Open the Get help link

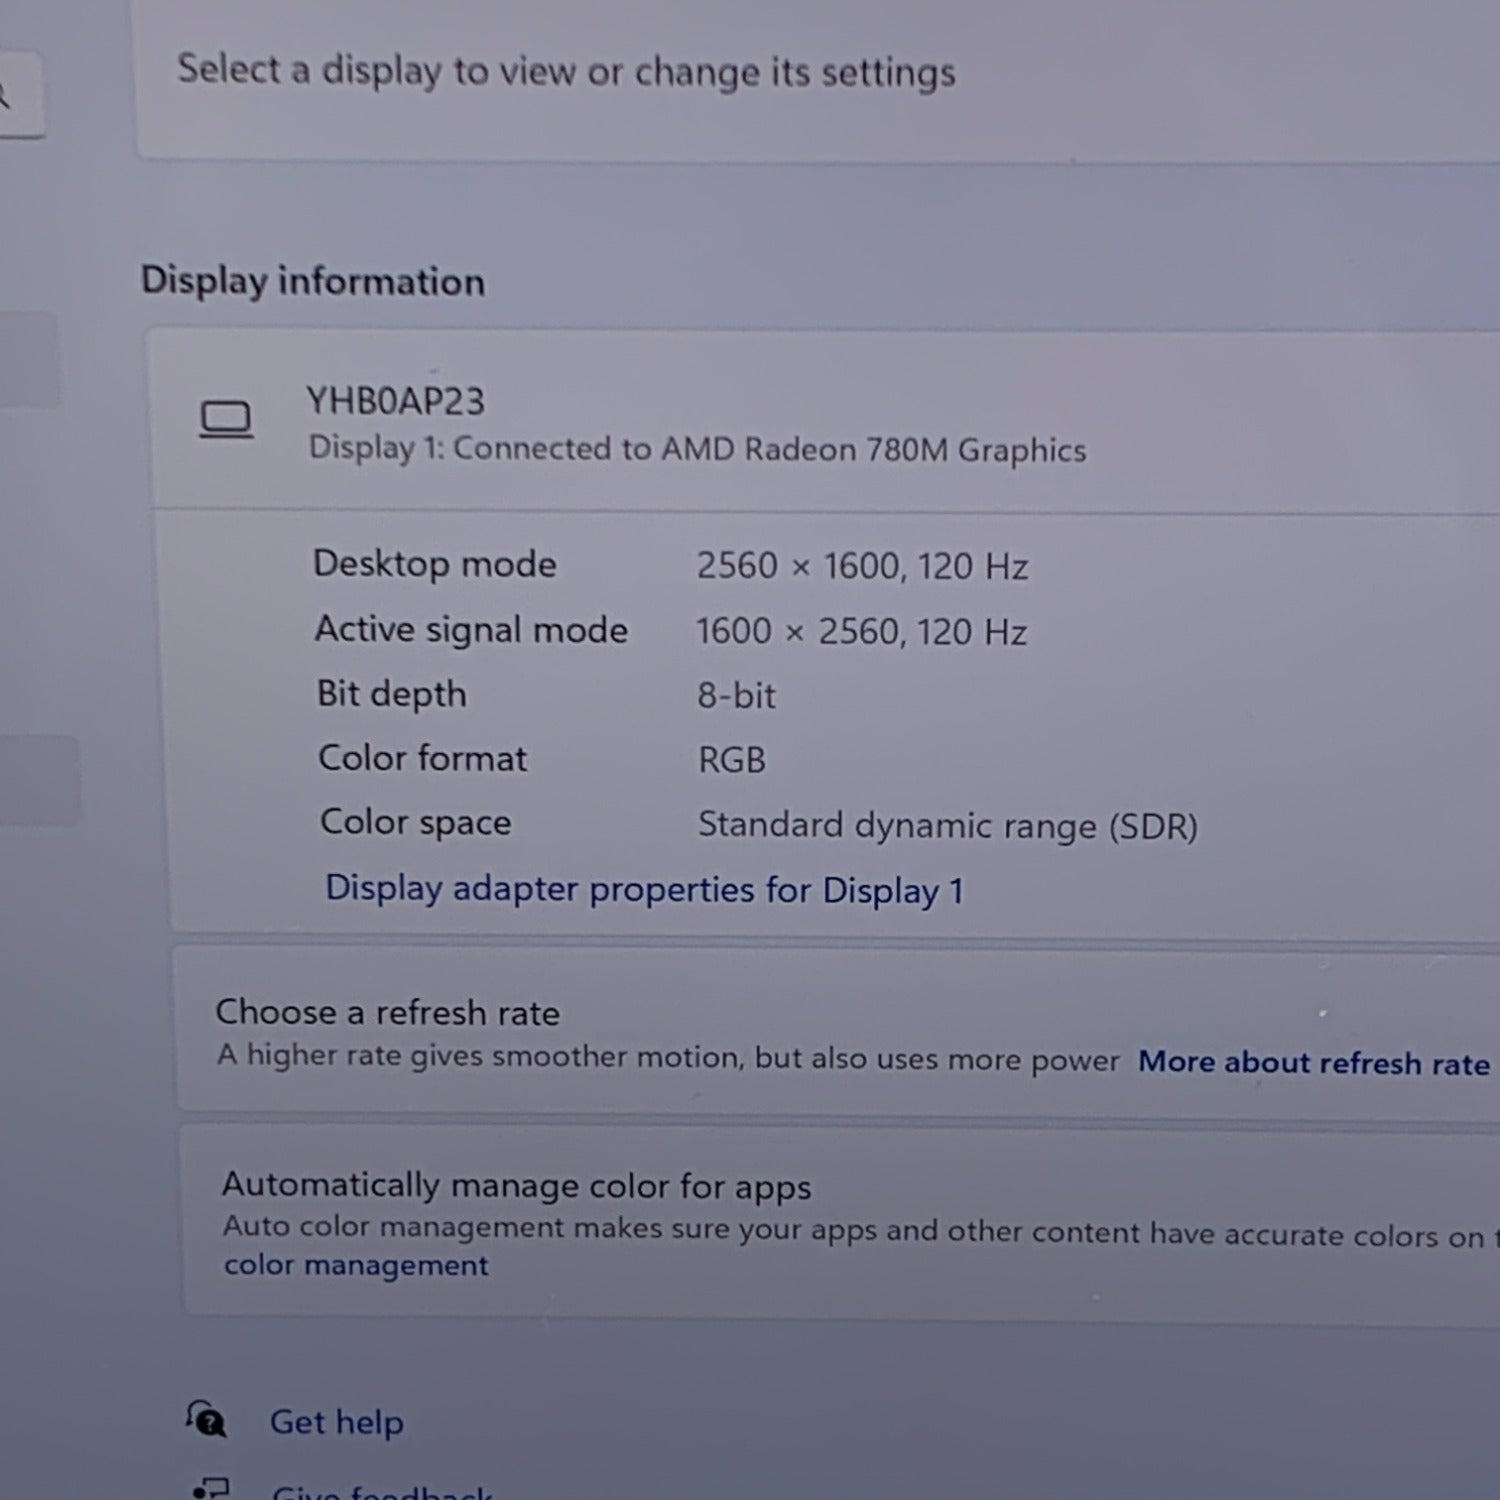click(x=336, y=1422)
